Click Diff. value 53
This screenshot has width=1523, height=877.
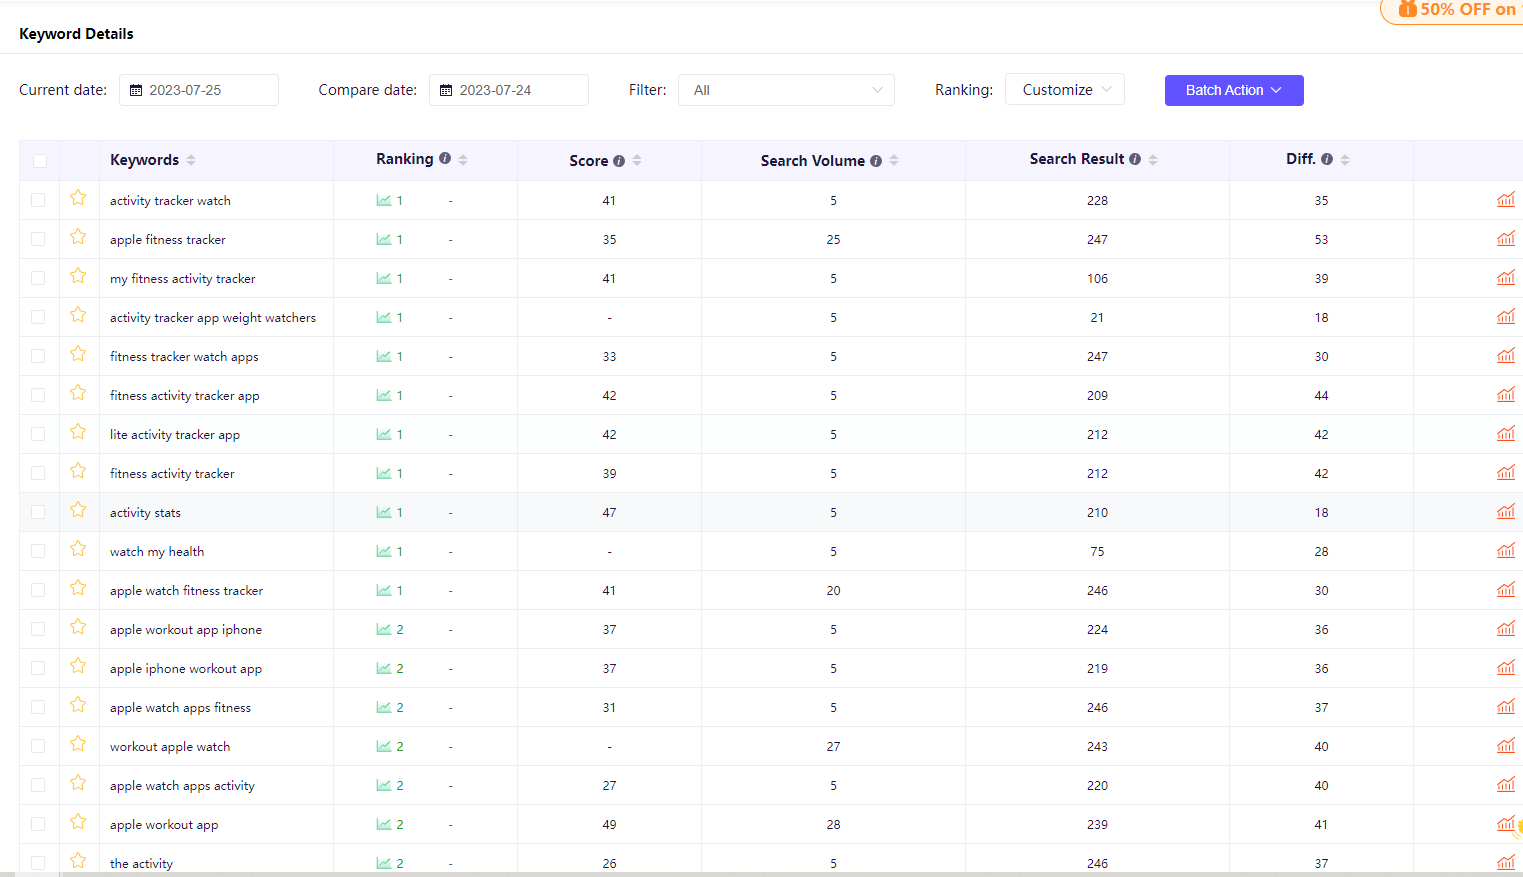point(1321,239)
